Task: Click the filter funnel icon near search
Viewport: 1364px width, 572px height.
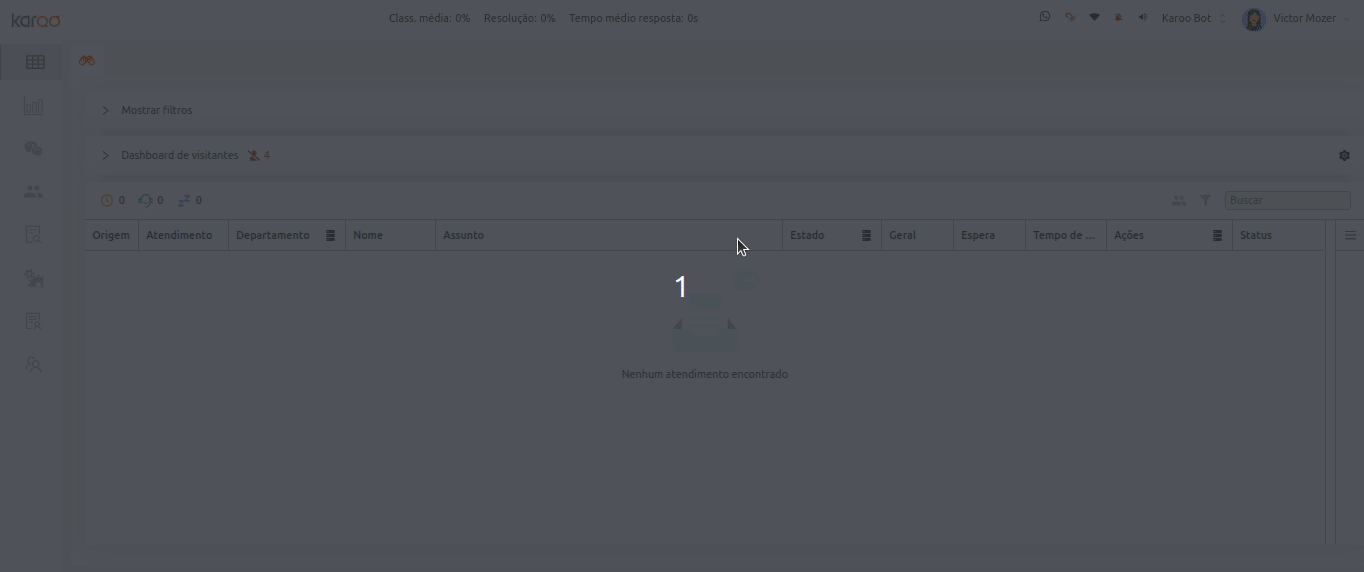Action: (1206, 200)
